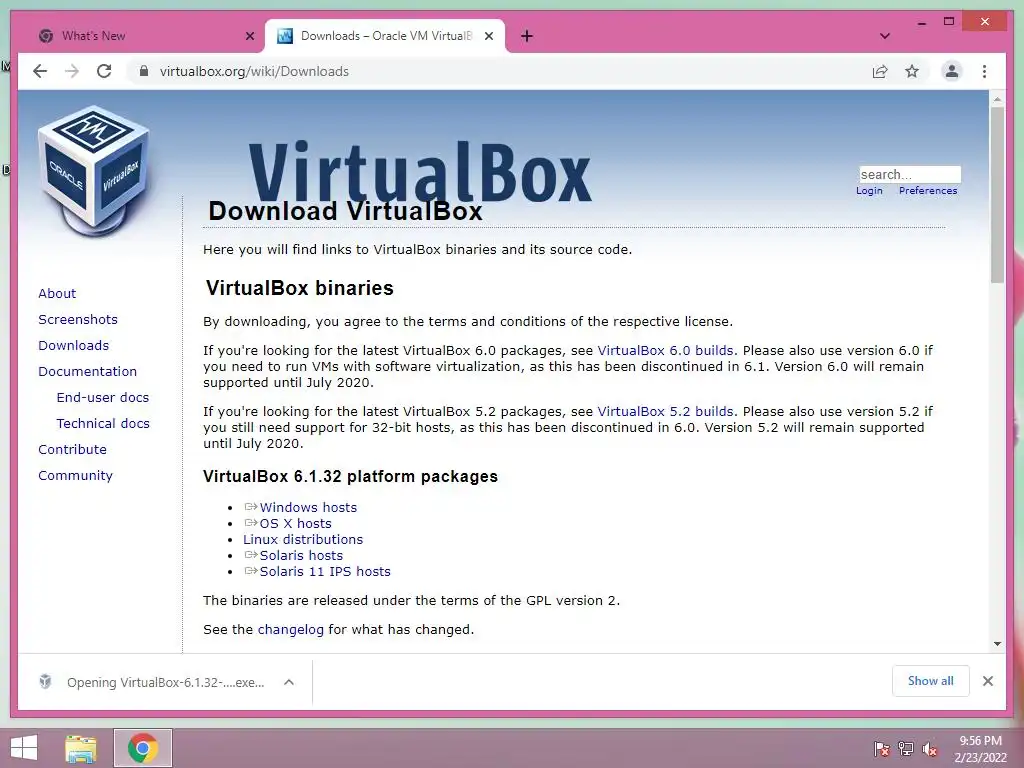Open the changelog link
This screenshot has height=768, width=1024.
[290, 630]
